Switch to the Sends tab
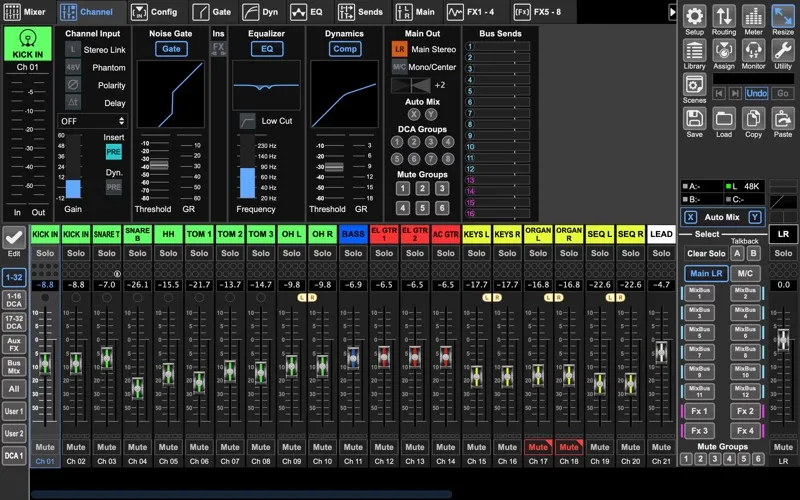 (x=360, y=12)
